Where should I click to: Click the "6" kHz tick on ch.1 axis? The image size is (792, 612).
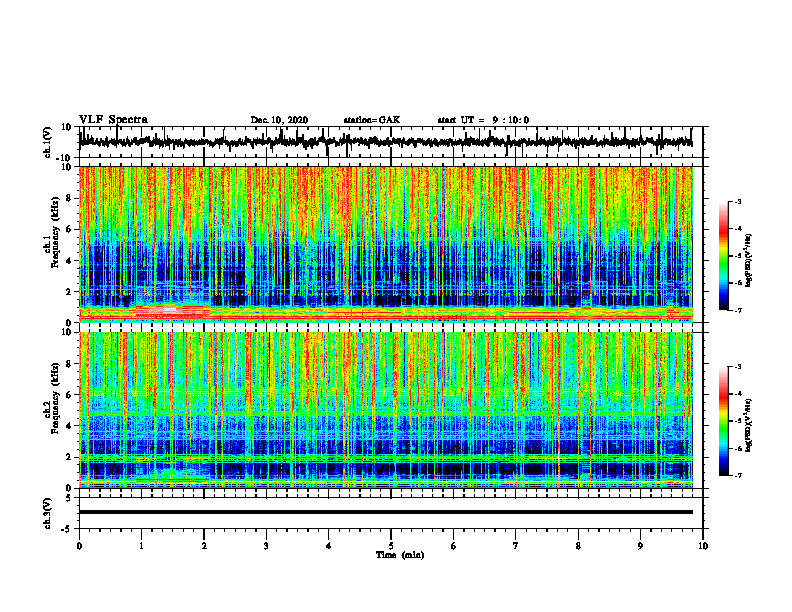[x=69, y=229]
